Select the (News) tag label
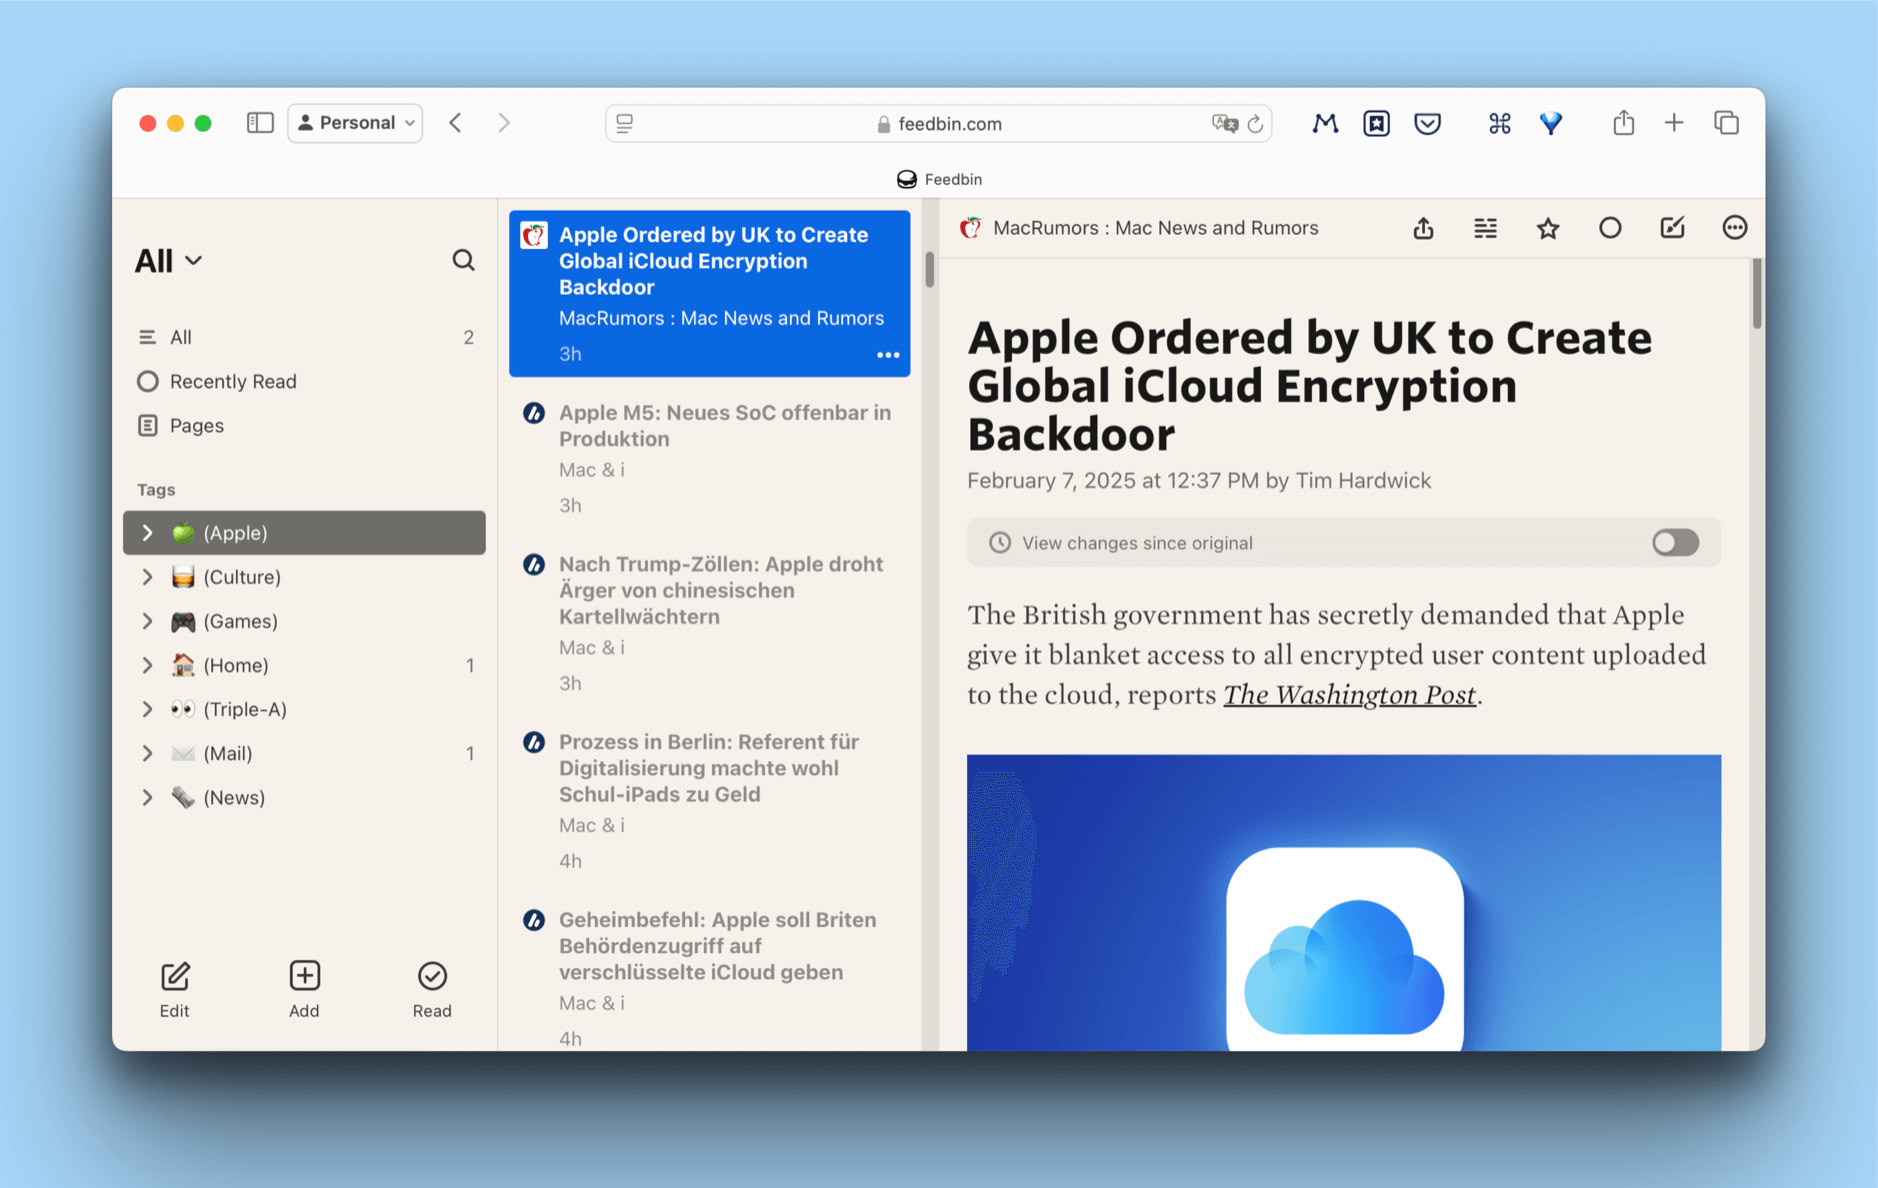The height and width of the screenshot is (1188, 1878). point(234,797)
